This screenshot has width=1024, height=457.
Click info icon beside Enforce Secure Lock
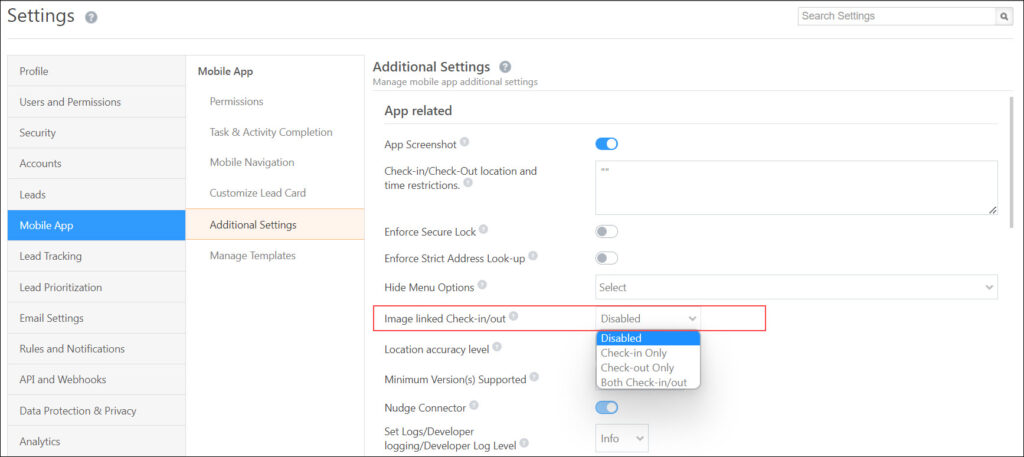(483, 229)
